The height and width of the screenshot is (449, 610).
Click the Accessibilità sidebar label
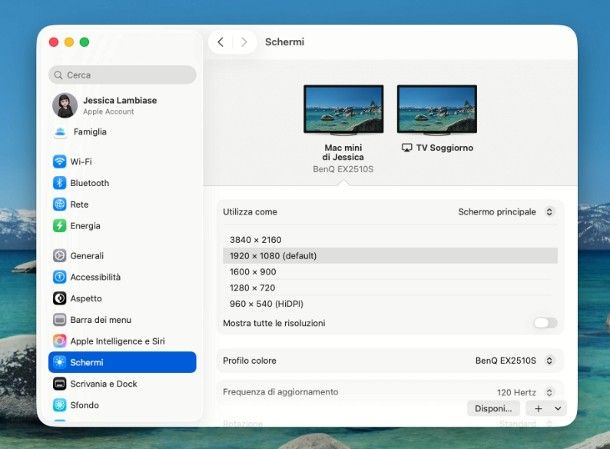[x=95, y=277]
